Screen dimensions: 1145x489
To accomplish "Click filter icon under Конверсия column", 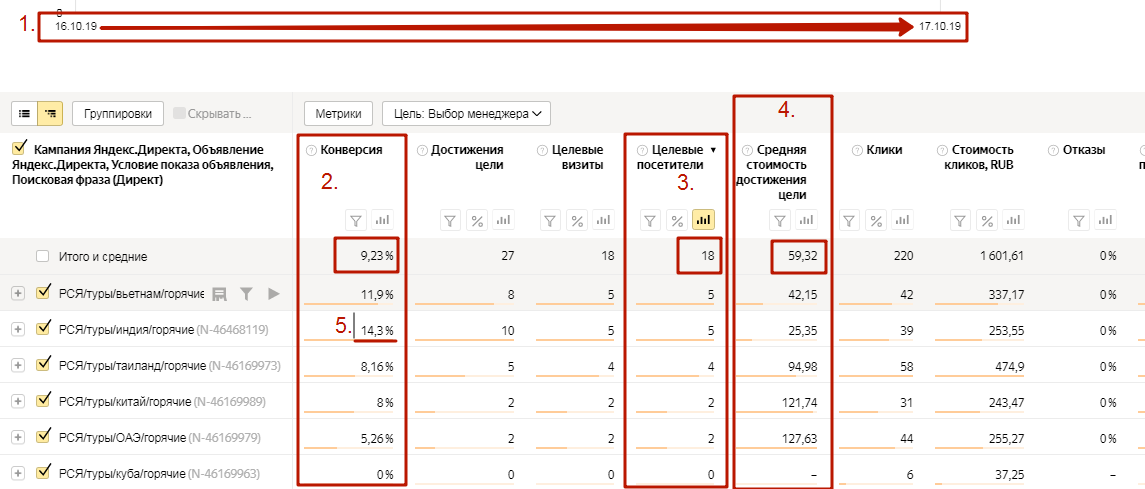I will [357, 220].
